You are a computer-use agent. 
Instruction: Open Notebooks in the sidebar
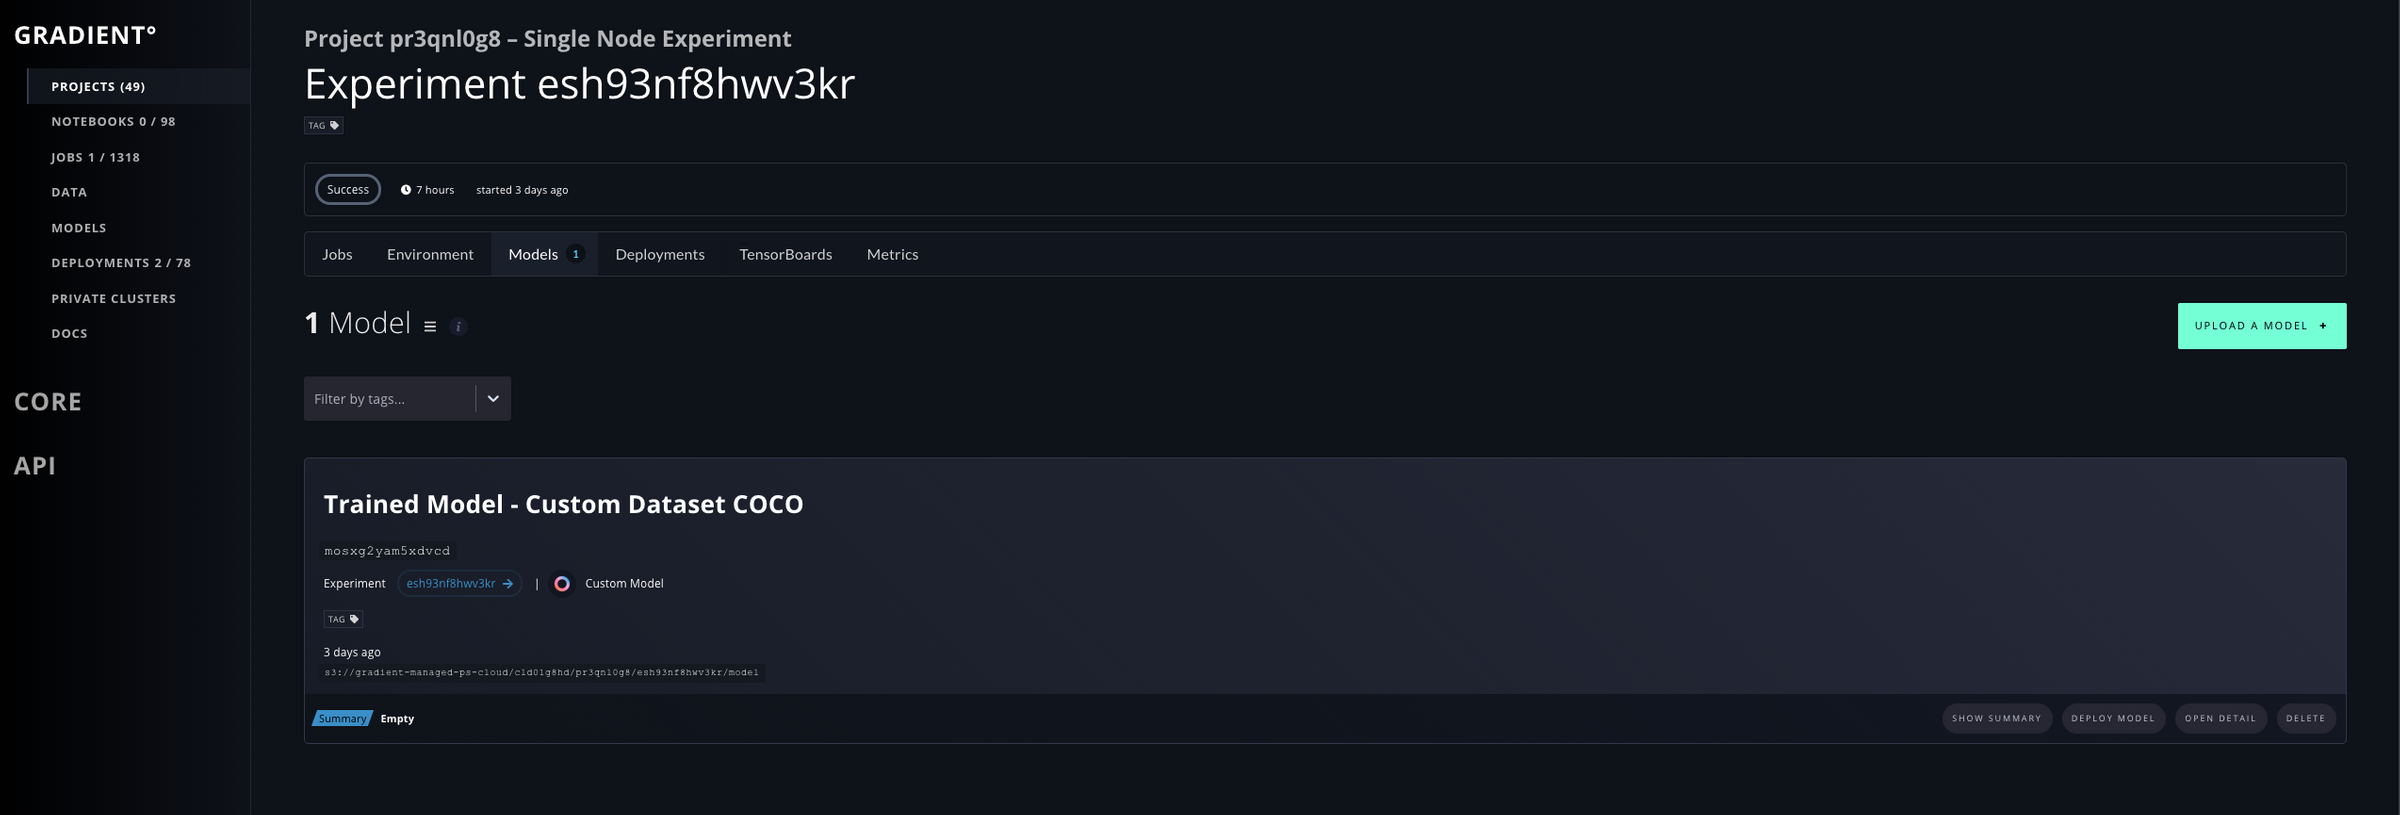pyautogui.click(x=113, y=121)
